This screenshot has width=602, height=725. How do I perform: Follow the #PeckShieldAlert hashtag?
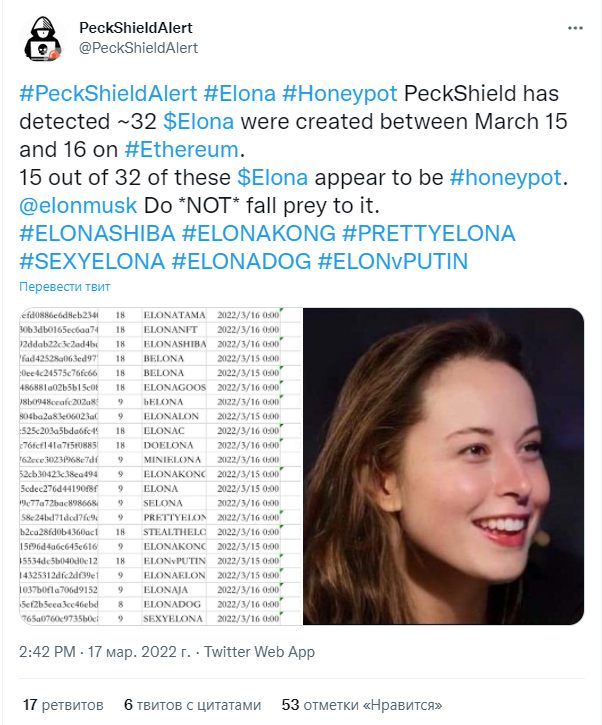coord(108,93)
